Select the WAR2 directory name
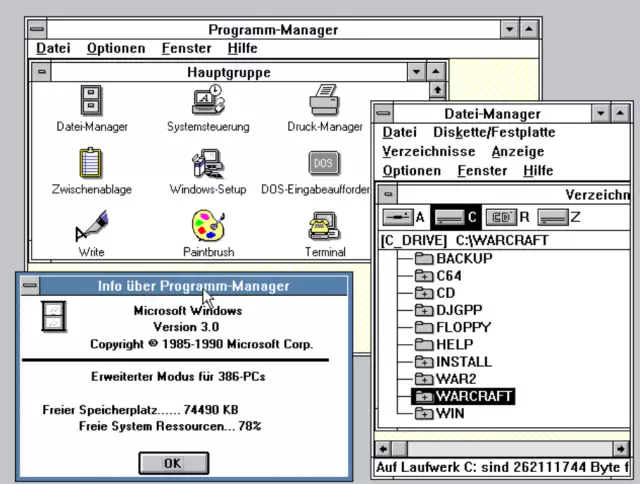 click(456, 379)
